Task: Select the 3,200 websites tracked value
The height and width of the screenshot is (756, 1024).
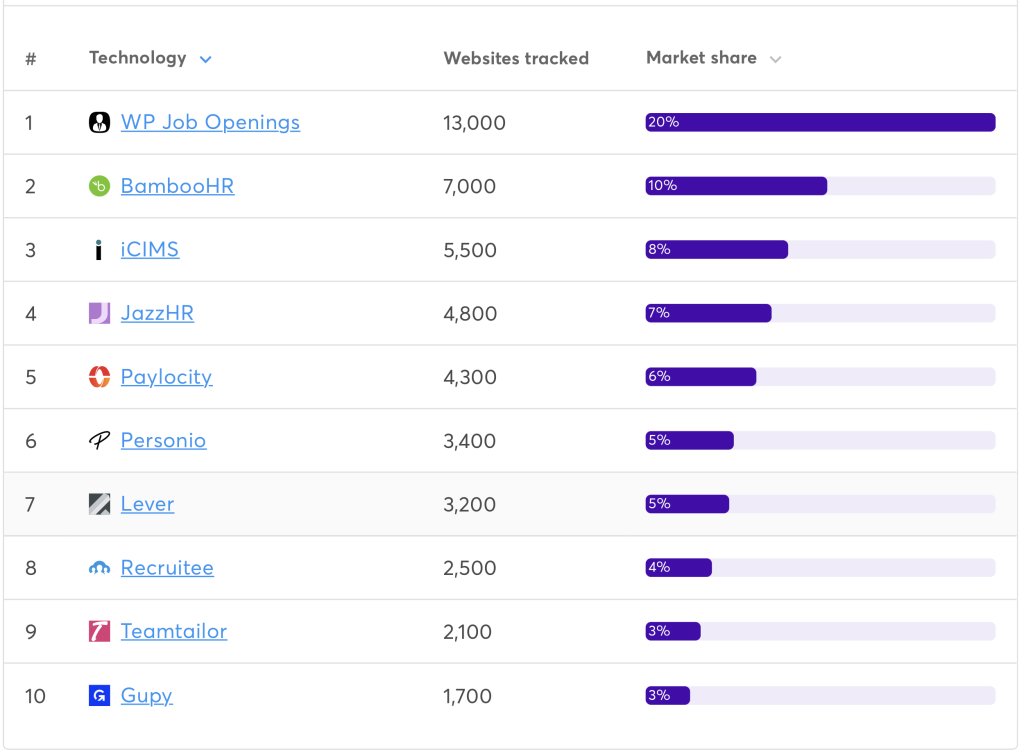Action: coord(470,505)
